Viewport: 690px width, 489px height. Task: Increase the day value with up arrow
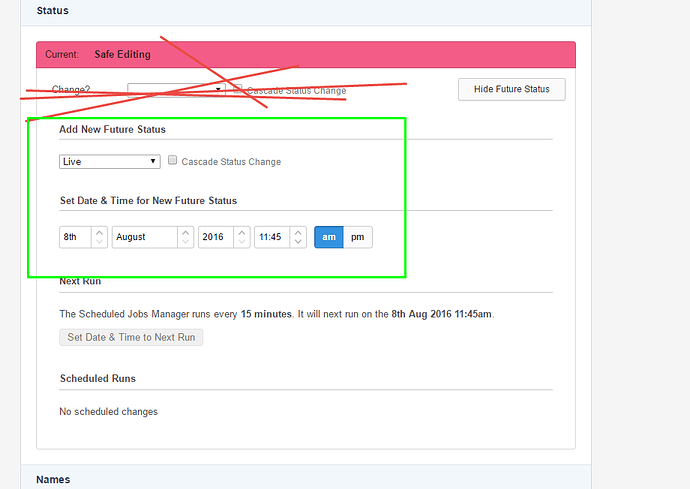point(99,231)
